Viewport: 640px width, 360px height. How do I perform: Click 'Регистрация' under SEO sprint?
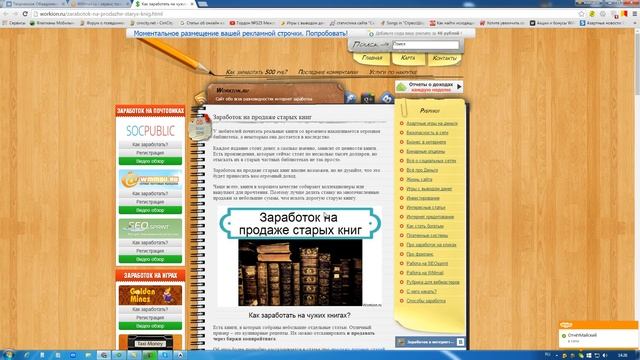(x=150, y=251)
